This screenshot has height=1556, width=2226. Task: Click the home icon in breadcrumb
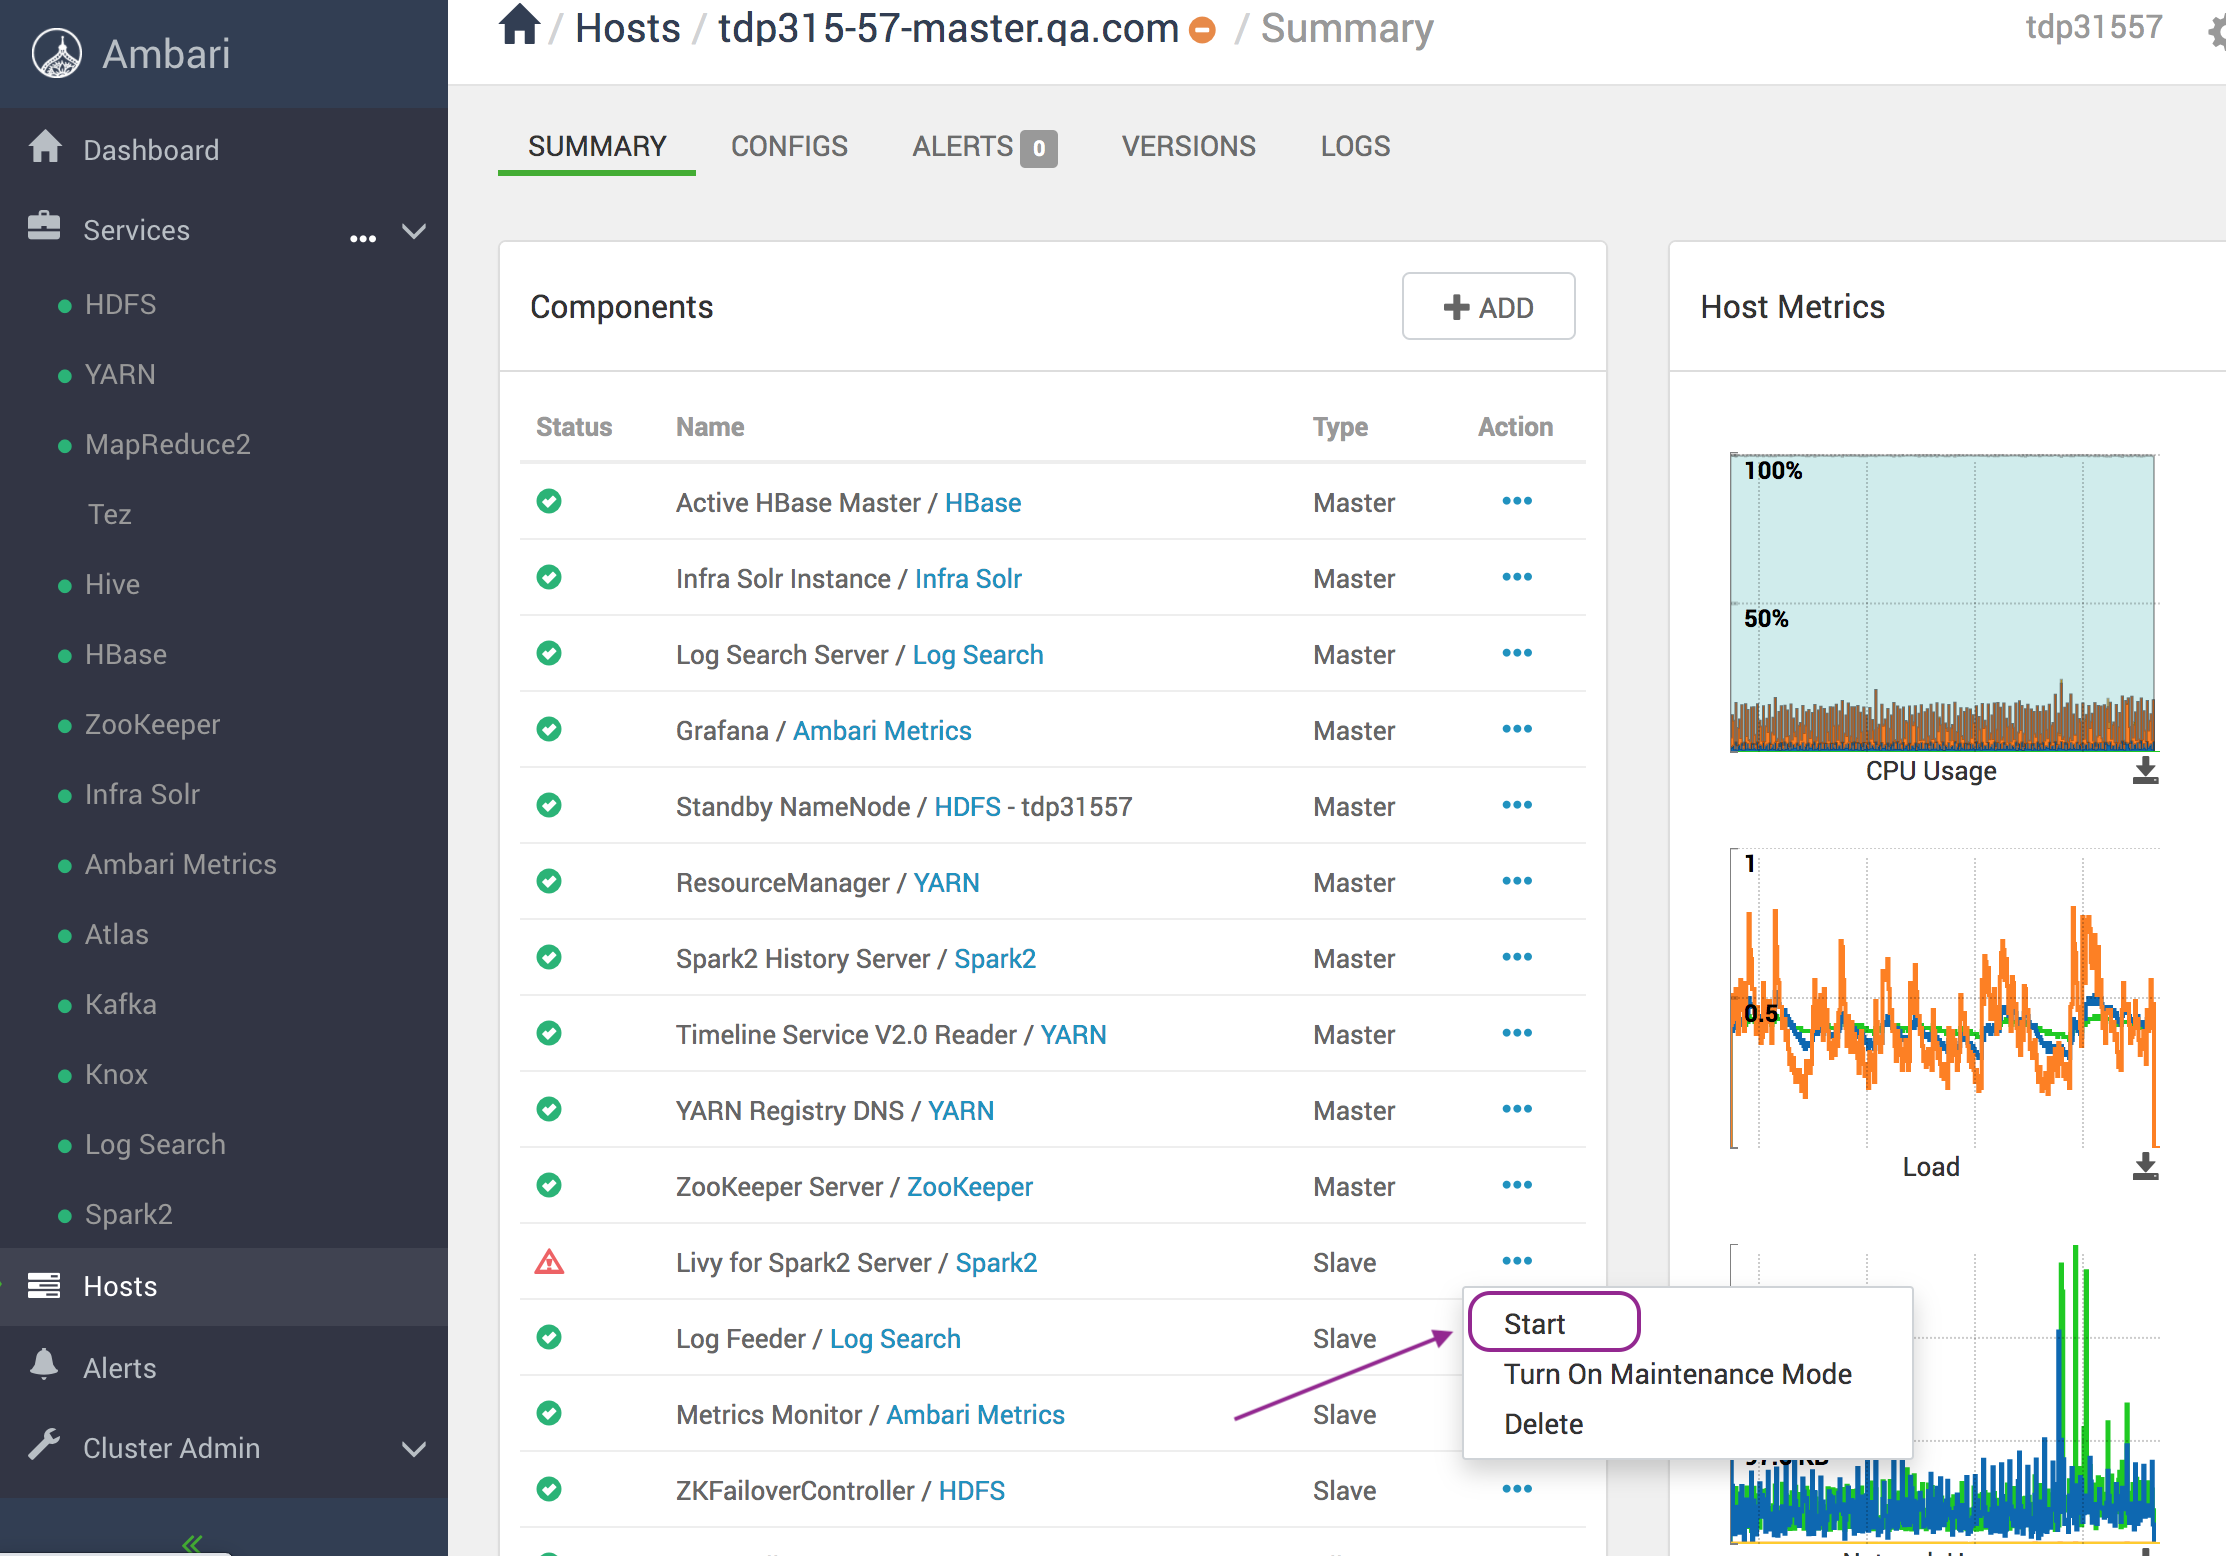point(519,25)
